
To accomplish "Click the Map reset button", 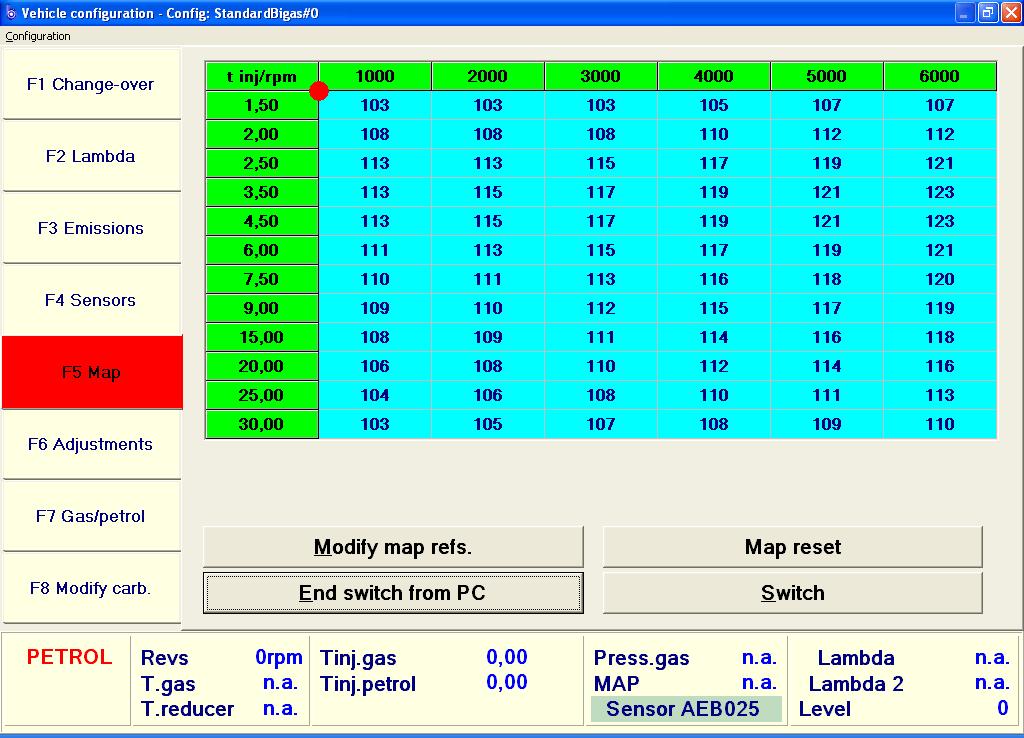I will [x=792, y=548].
